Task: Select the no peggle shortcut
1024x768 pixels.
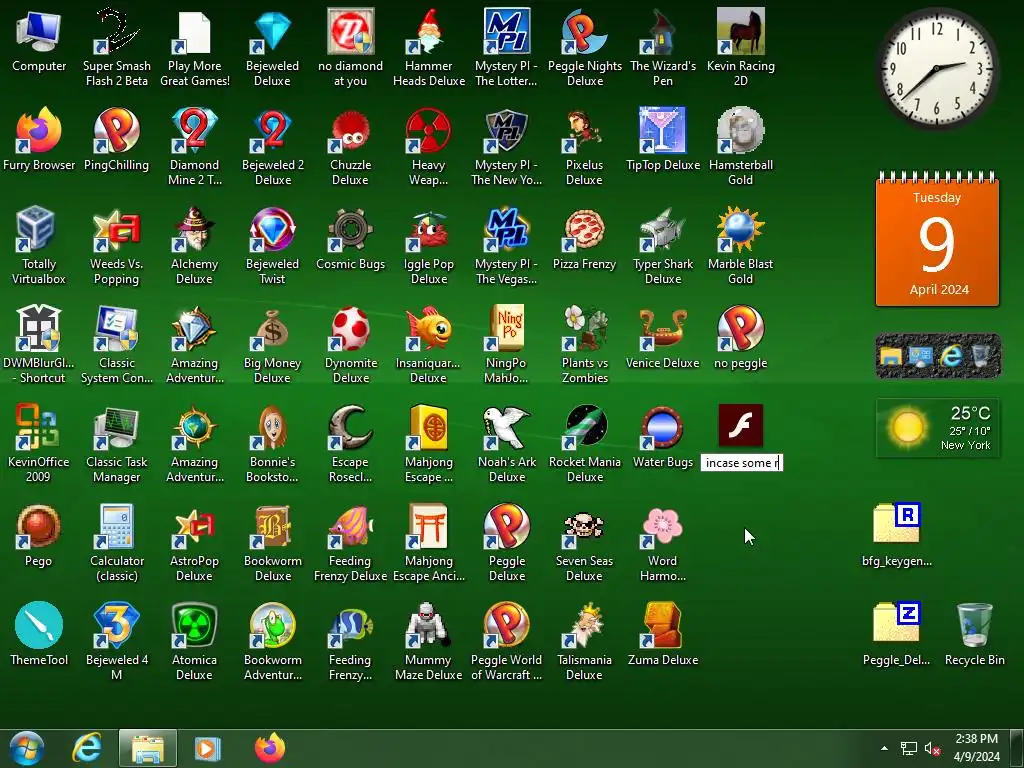Action: click(741, 328)
